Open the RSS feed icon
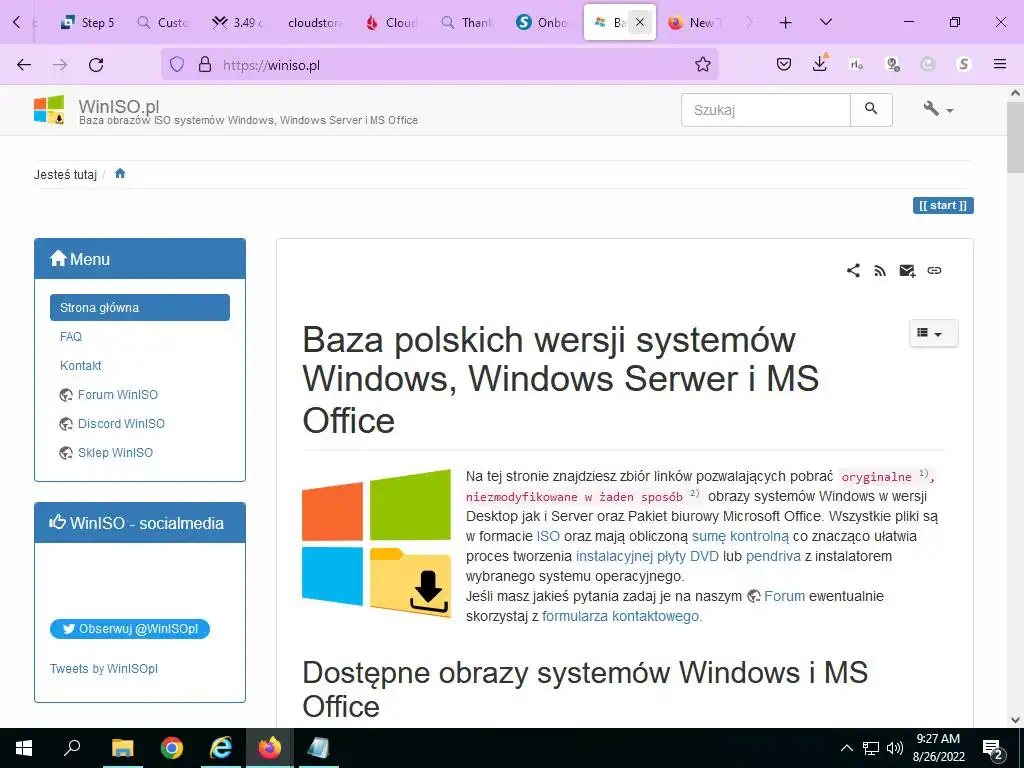 click(x=880, y=270)
